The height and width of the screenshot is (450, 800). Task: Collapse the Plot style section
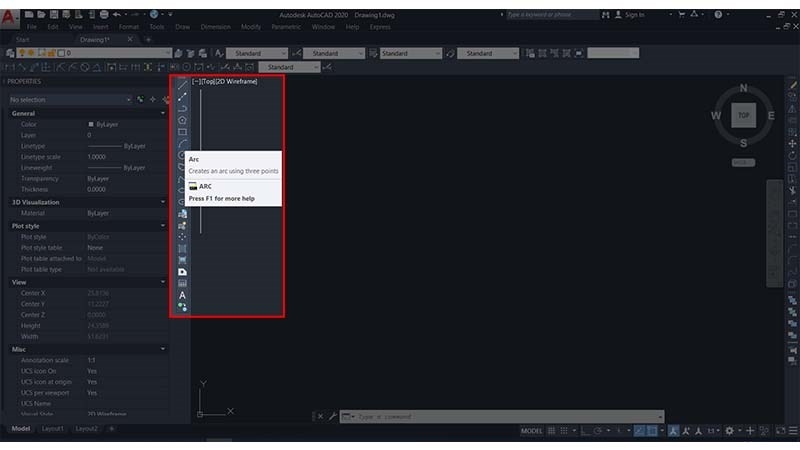(163, 226)
